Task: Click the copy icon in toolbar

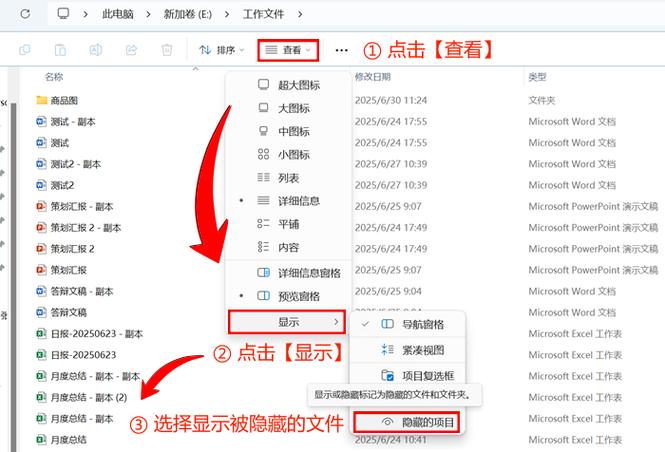Action: [25, 50]
